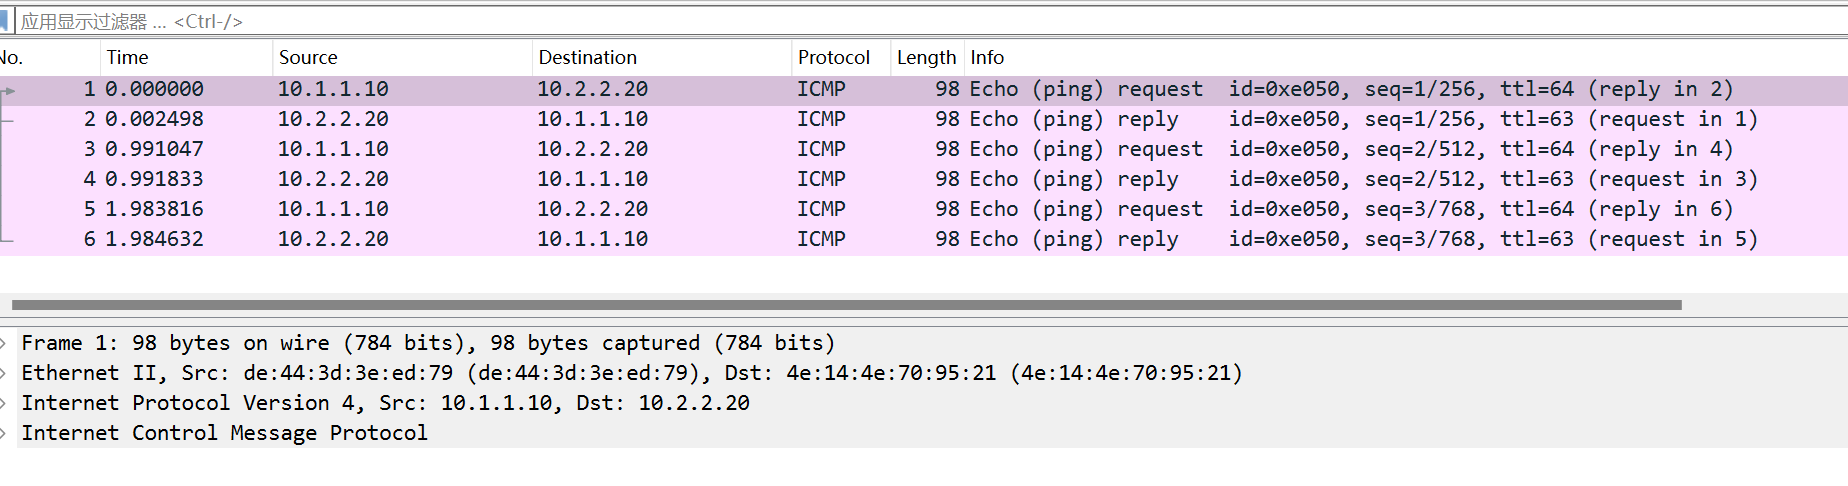Screen dimensions: 1848x486
Task: Select packet 4 at time 0.991833
Action: [x=924, y=180]
